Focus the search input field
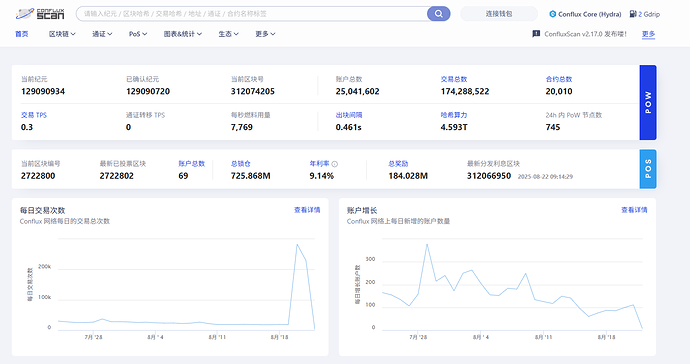This screenshot has width=690, height=364. tap(252, 14)
